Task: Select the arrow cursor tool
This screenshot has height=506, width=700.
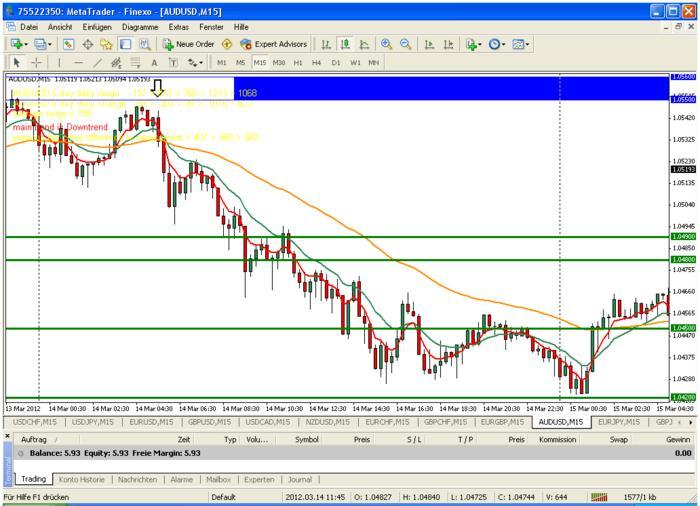Action: 17,63
